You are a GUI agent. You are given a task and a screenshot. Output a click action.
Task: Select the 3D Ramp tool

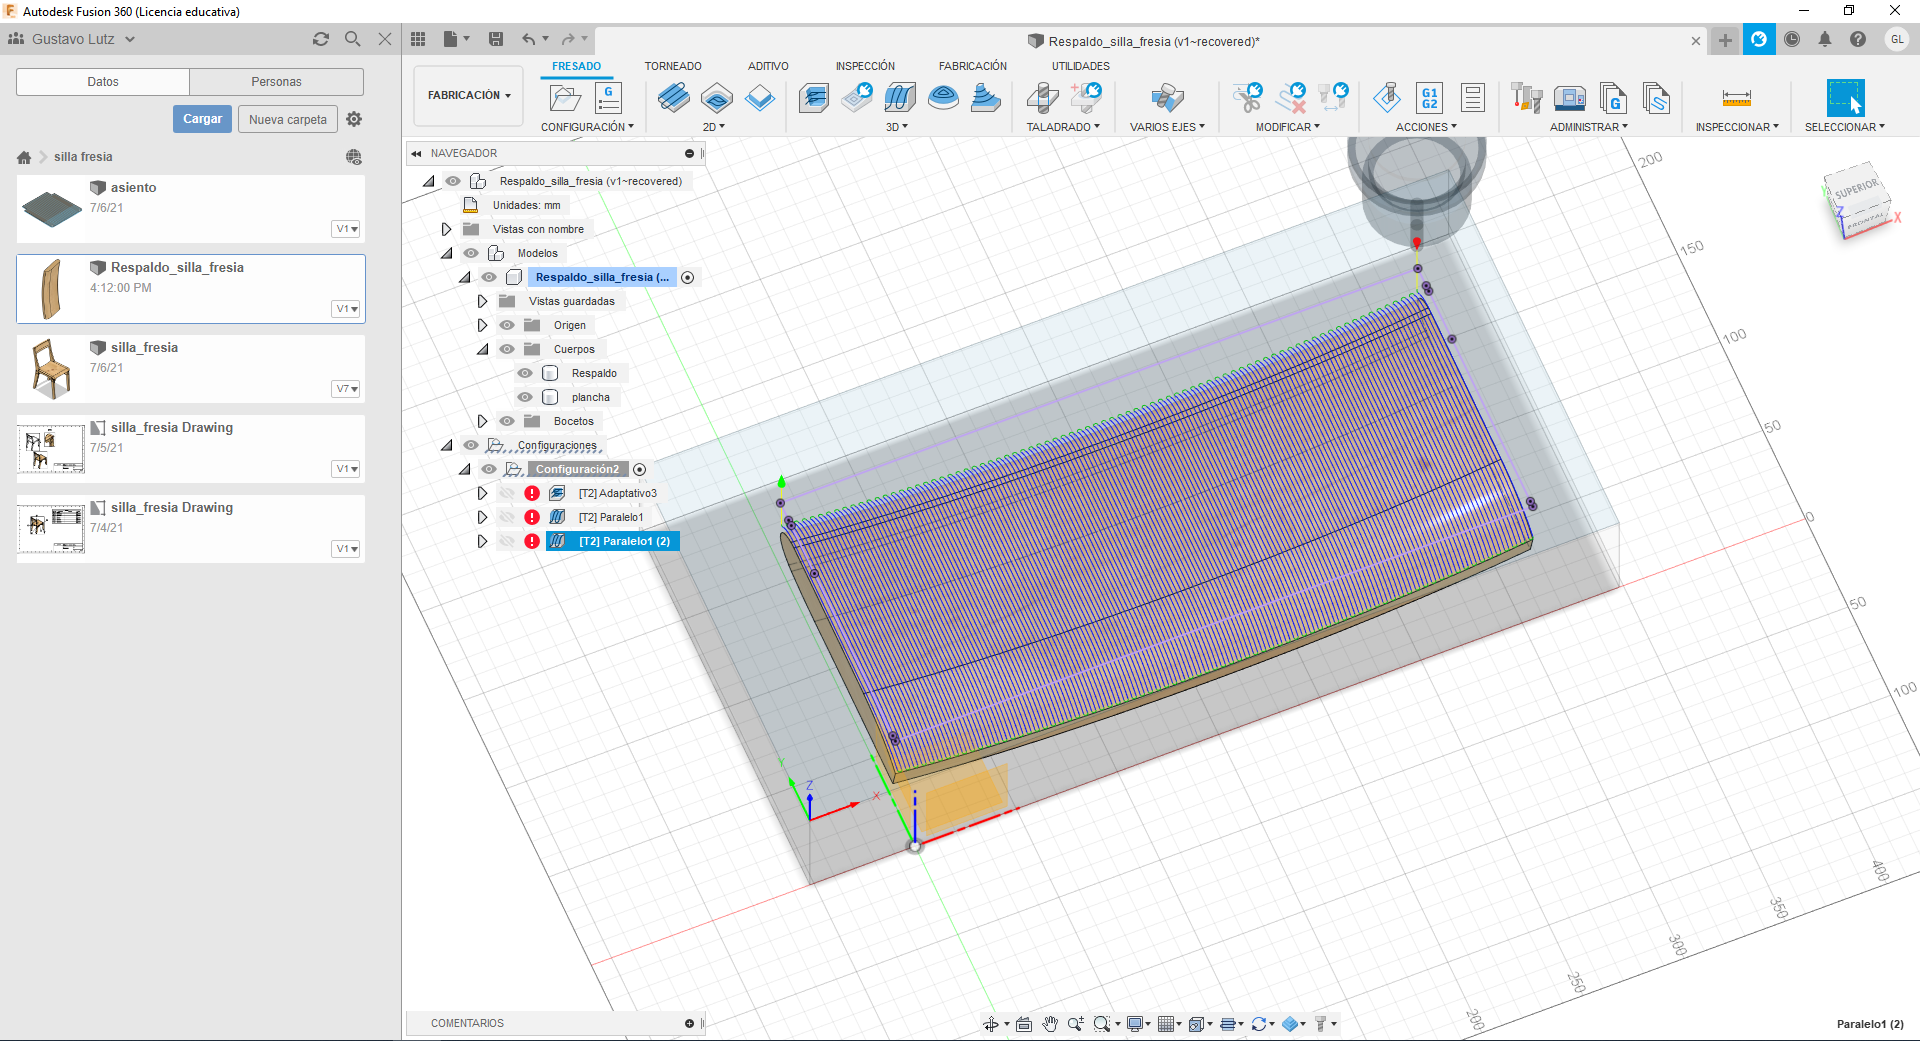pos(986,98)
